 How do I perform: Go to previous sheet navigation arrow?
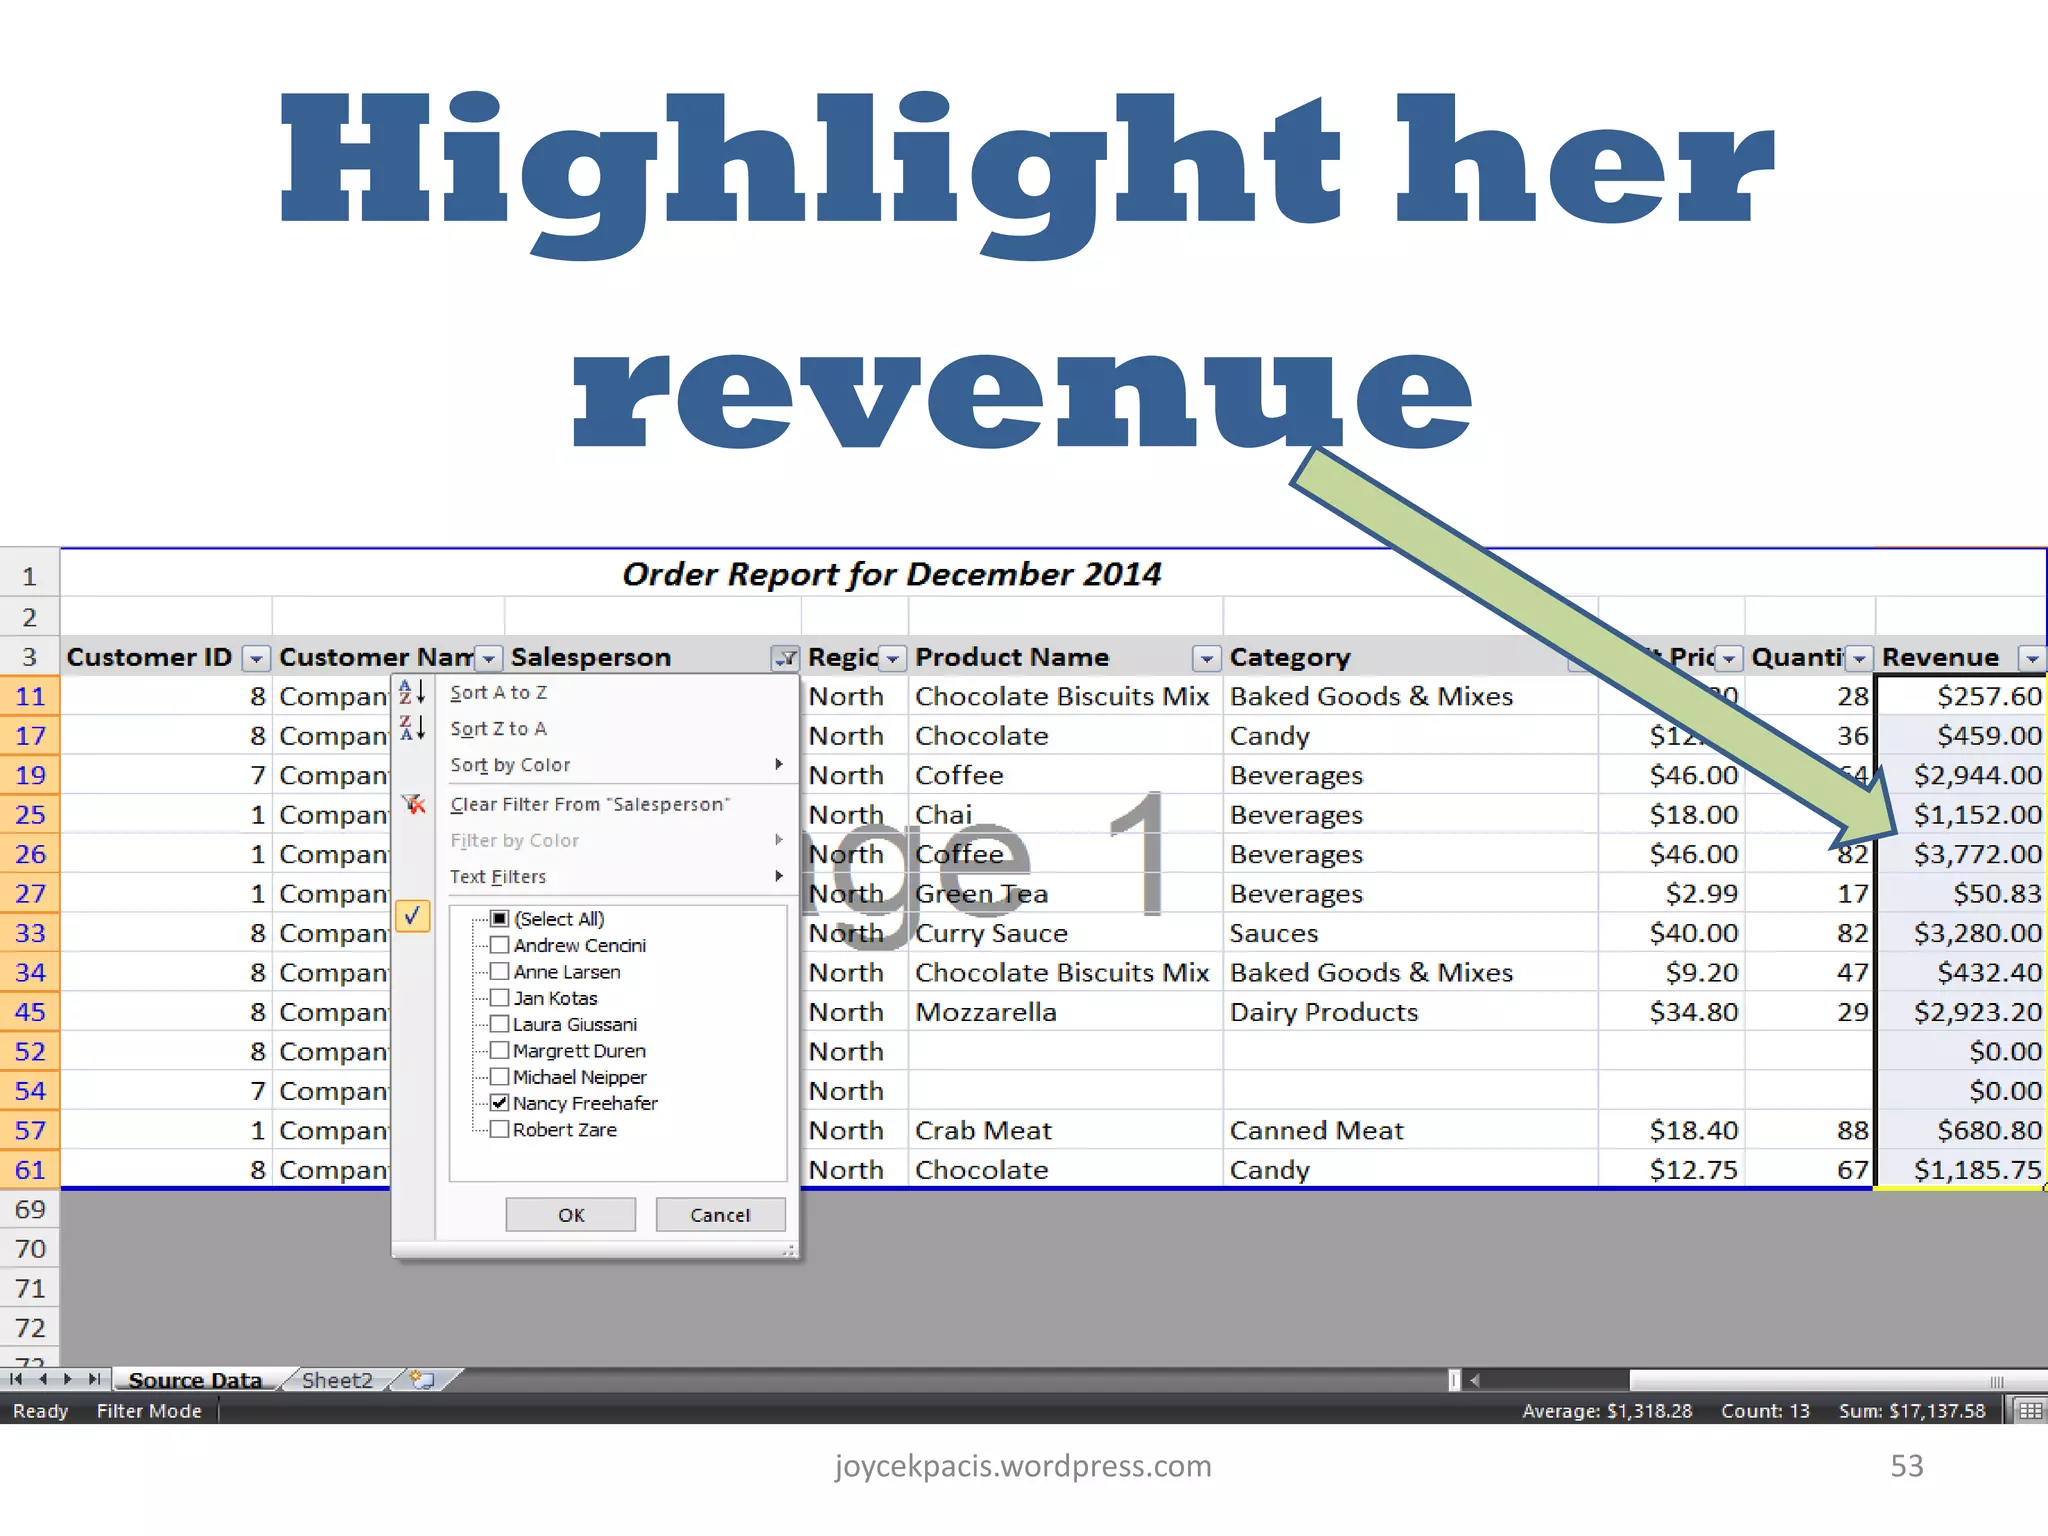pos(42,1380)
